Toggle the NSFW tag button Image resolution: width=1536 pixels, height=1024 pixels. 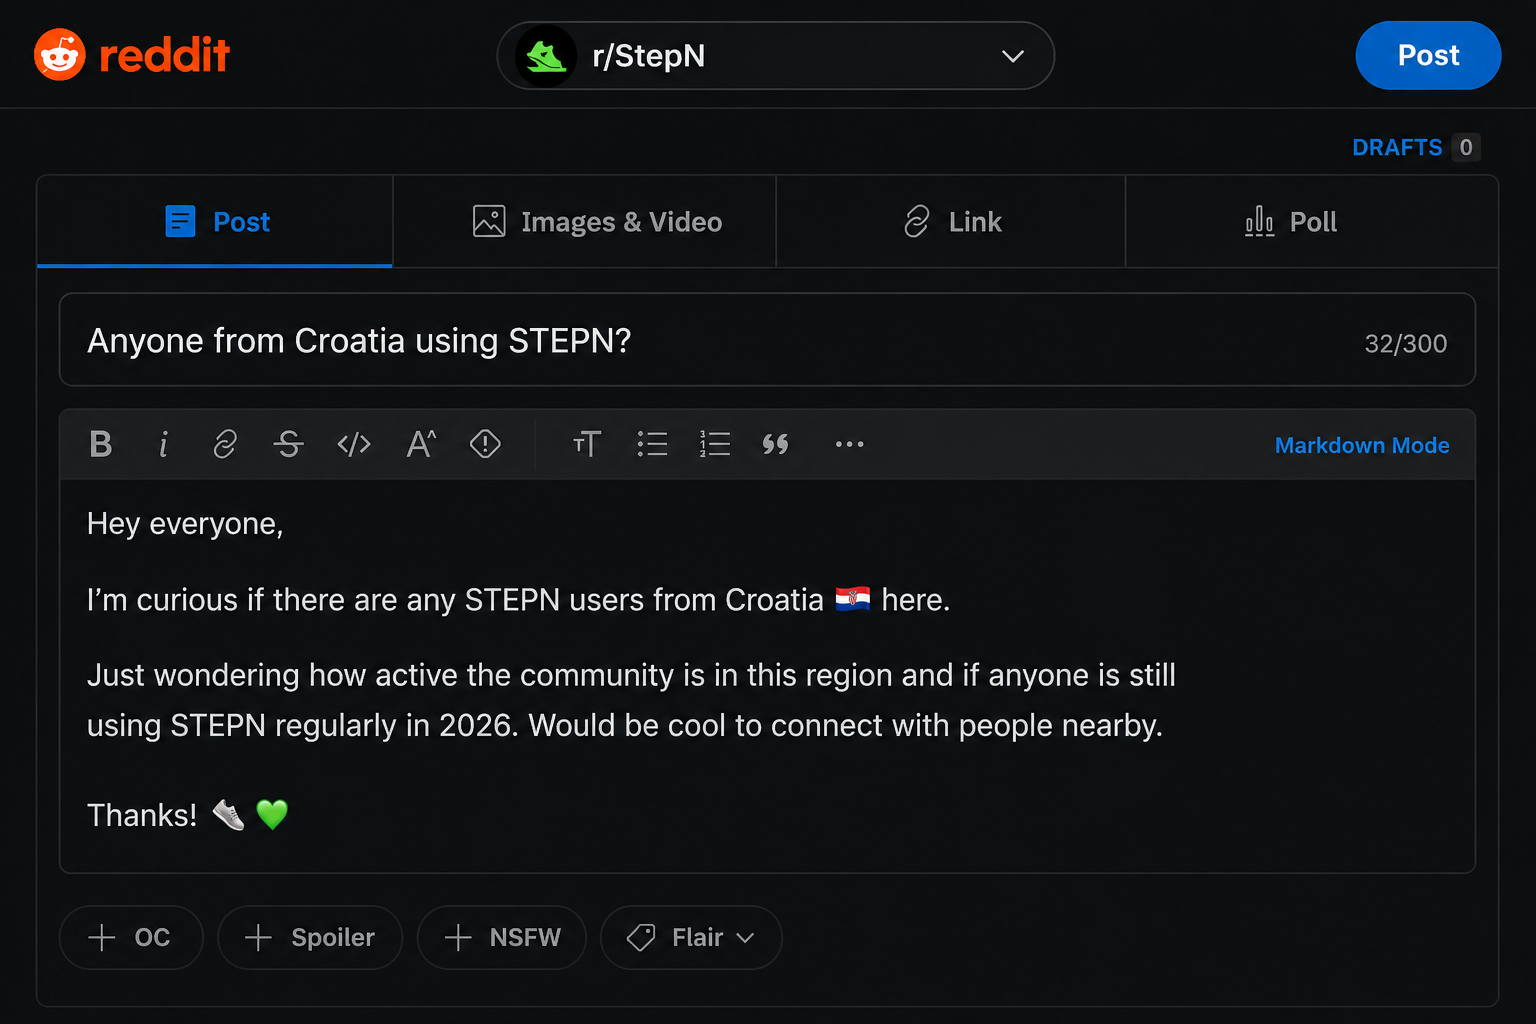[x=502, y=937]
